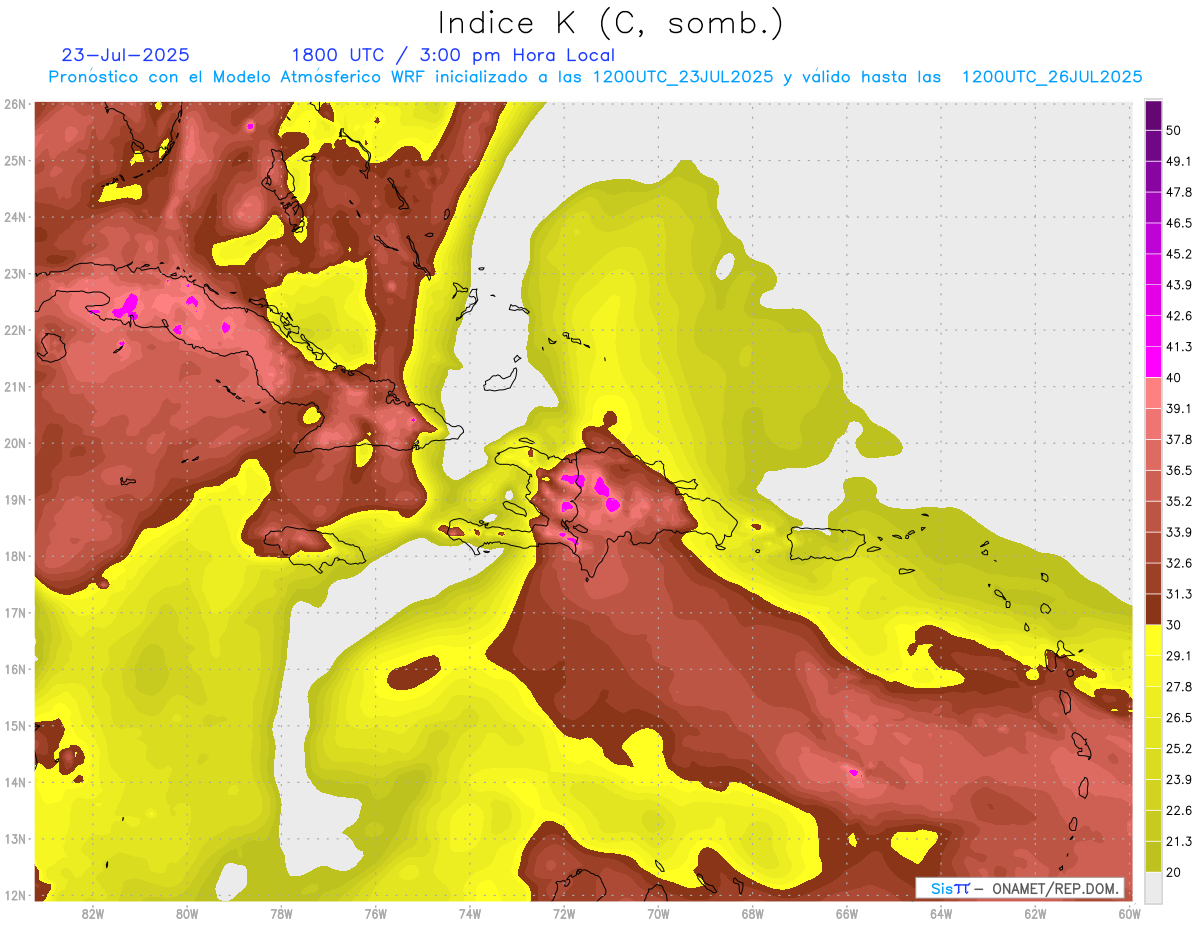This screenshot has height=927, width=1200.
Task: Click the colorbar value '33.9'
Action: pyautogui.click(x=1179, y=532)
